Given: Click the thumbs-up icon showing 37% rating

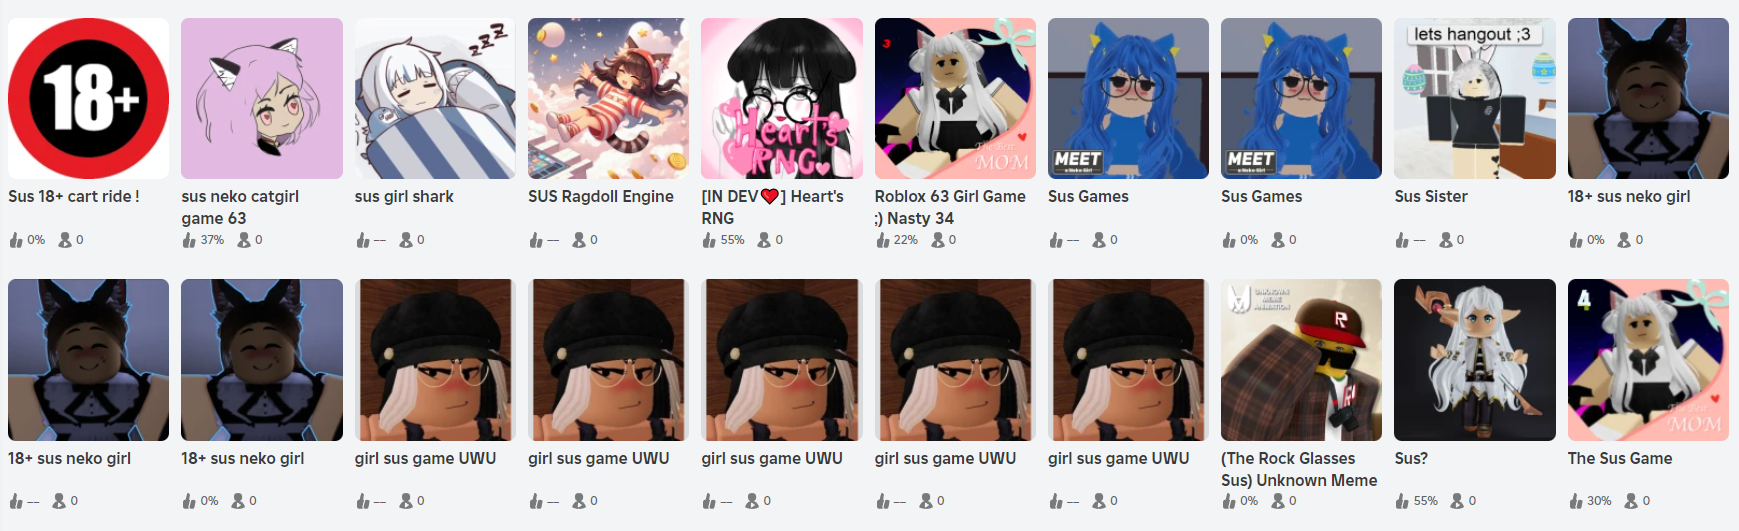Looking at the screenshot, I should pyautogui.click(x=189, y=240).
